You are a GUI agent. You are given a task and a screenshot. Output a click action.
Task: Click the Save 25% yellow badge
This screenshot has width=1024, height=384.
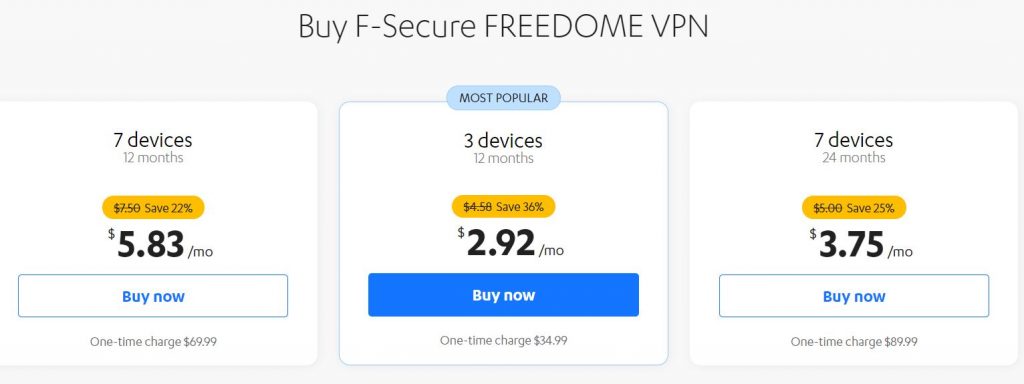point(854,208)
